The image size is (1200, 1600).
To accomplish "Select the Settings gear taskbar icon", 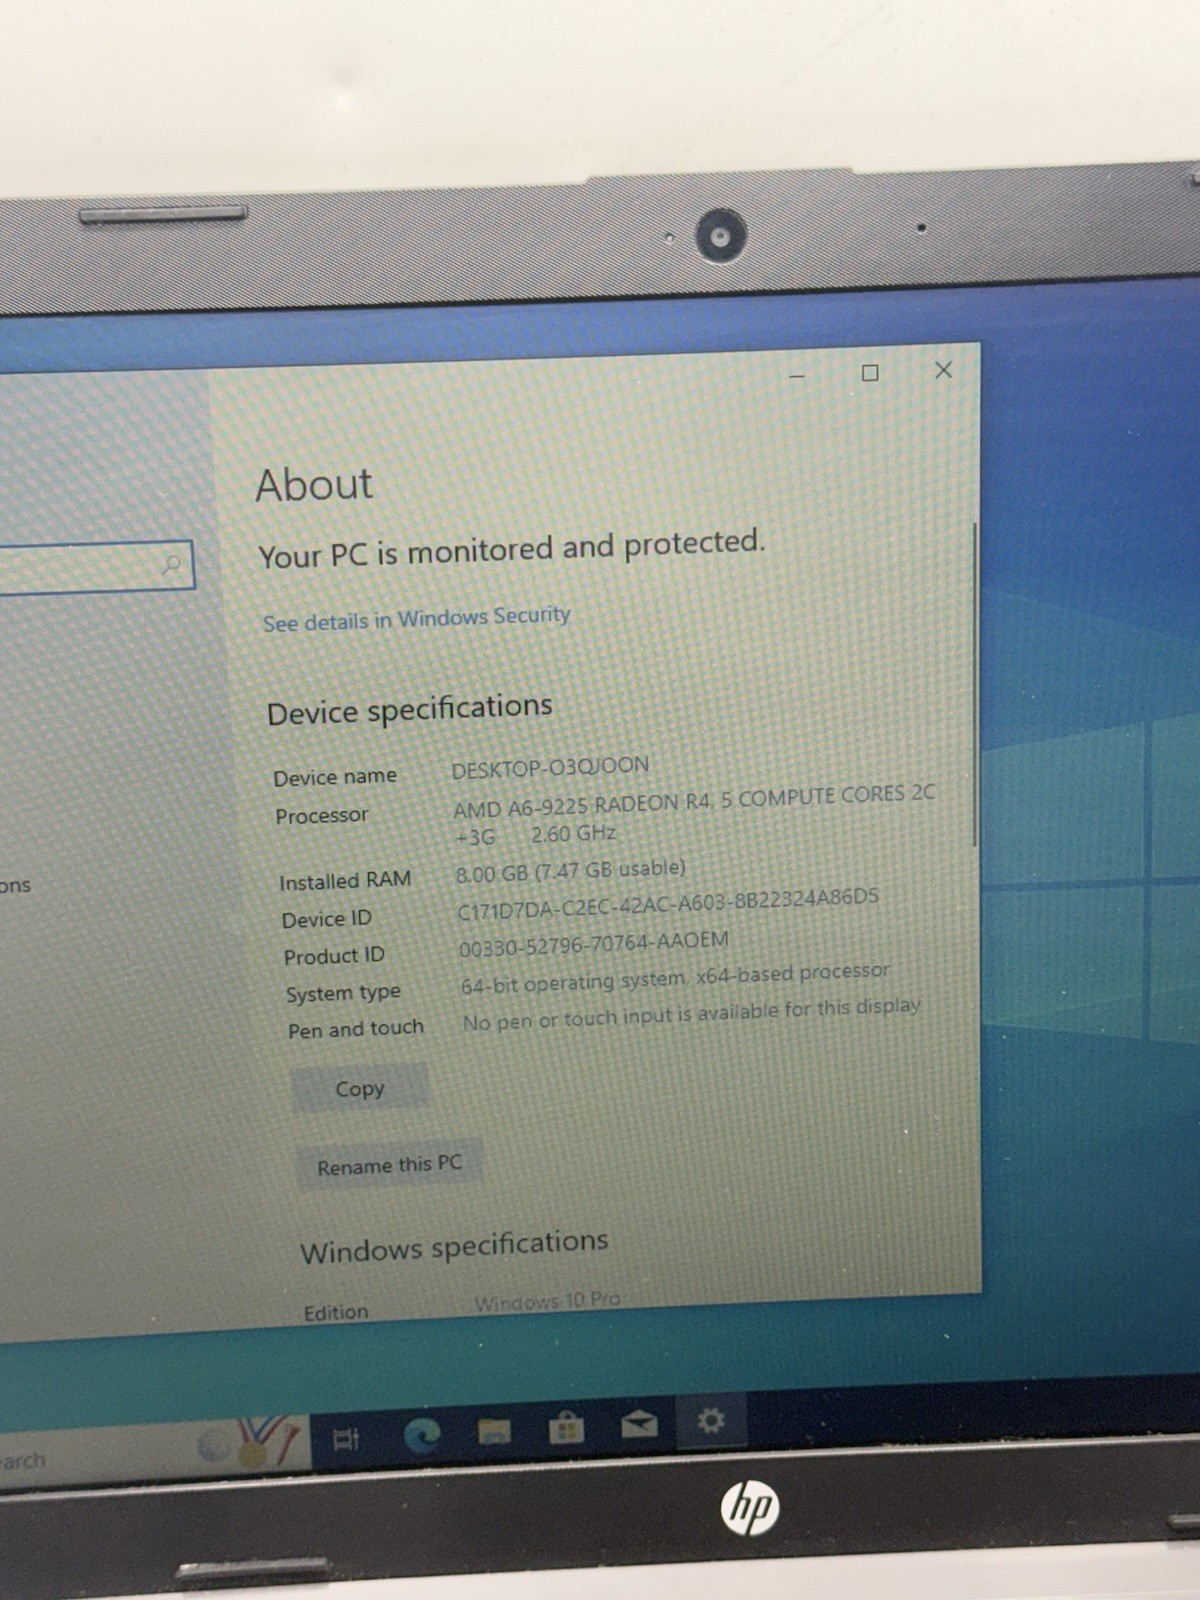I will tap(710, 1420).
